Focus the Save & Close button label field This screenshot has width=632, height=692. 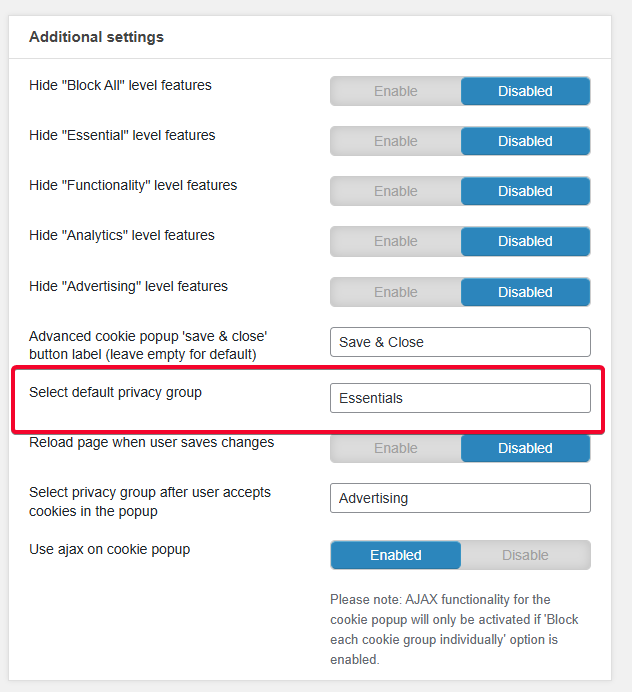coord(460,342)
